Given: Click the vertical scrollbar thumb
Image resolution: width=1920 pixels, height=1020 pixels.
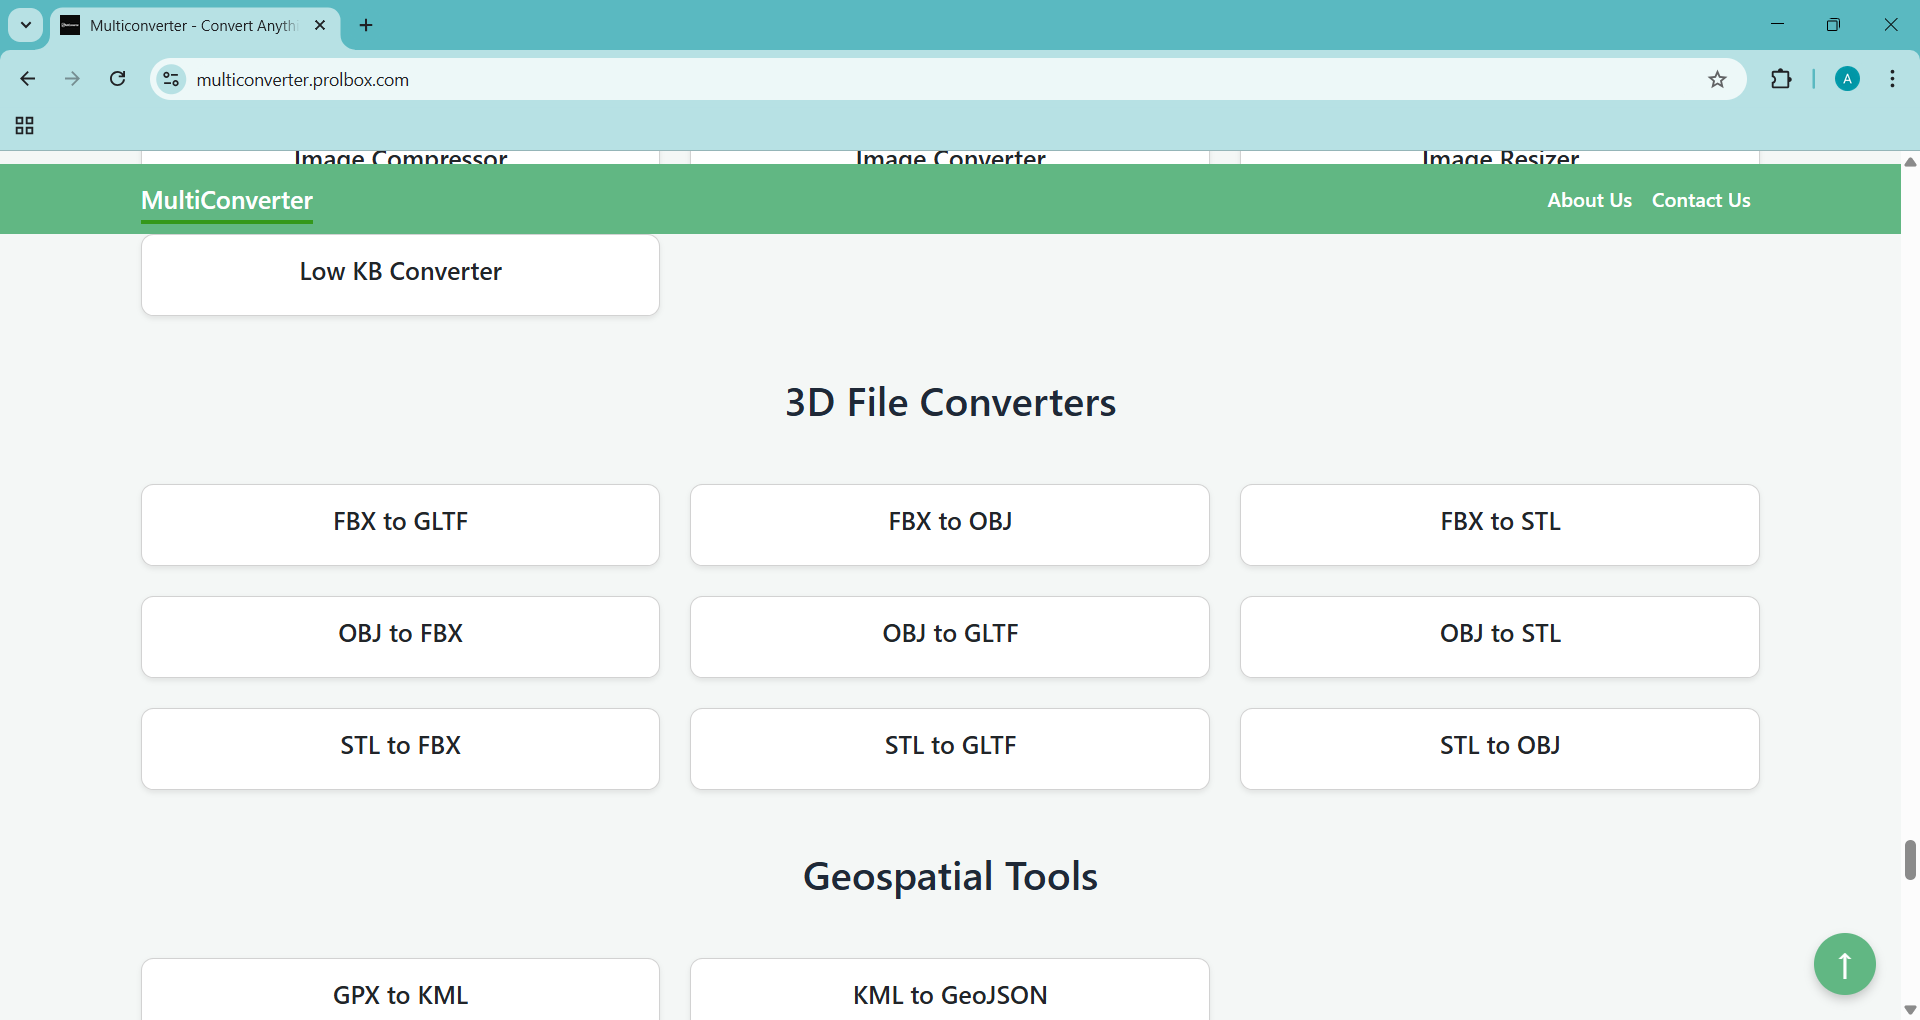Looking at the screenshot, I should [1910, 860].
